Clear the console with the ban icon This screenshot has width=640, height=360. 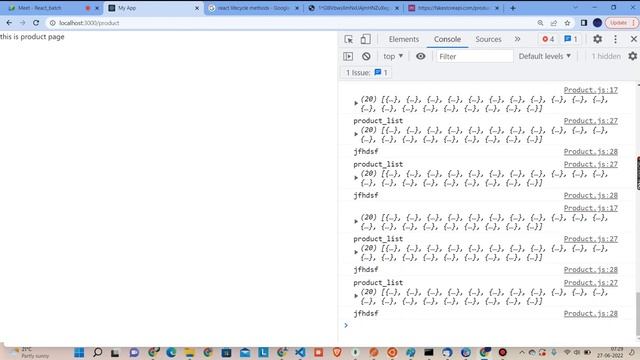coord(366,56)
